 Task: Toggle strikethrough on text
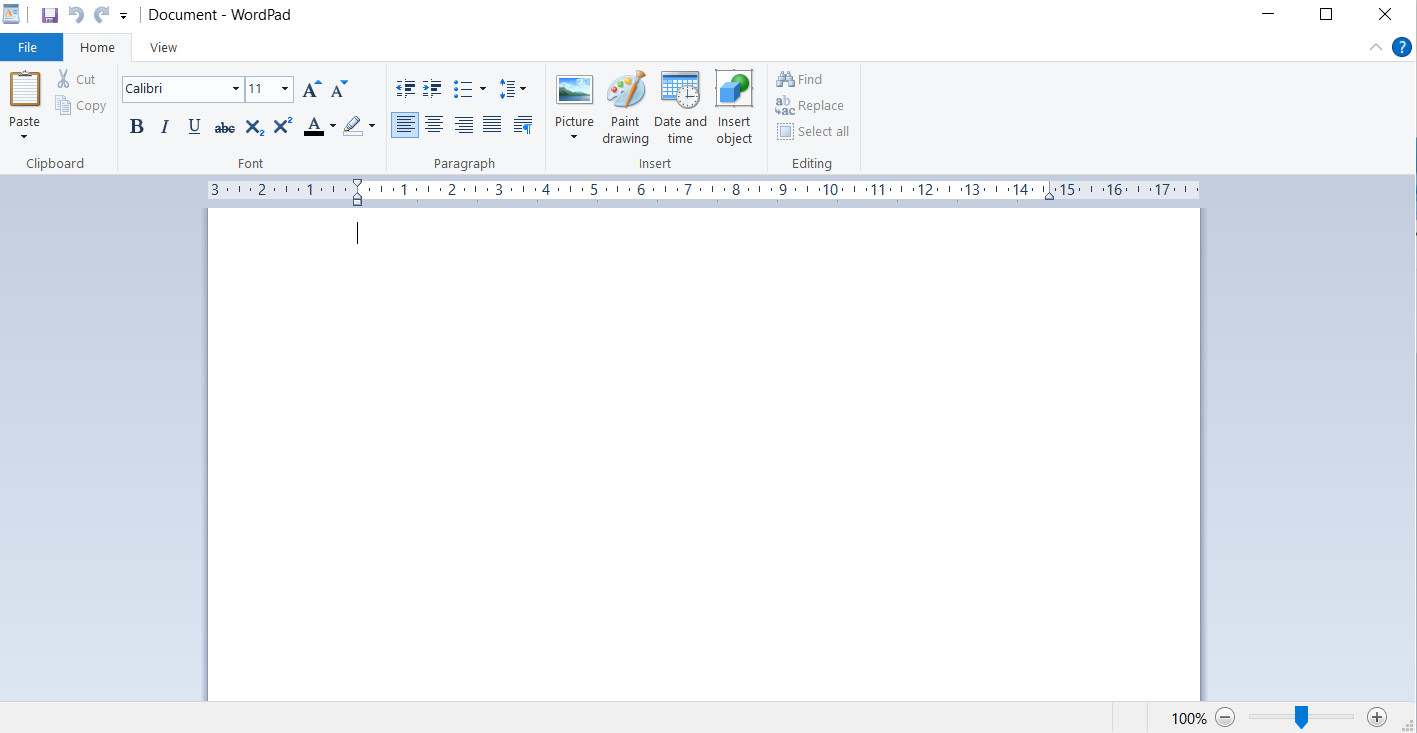click(224, 125)
